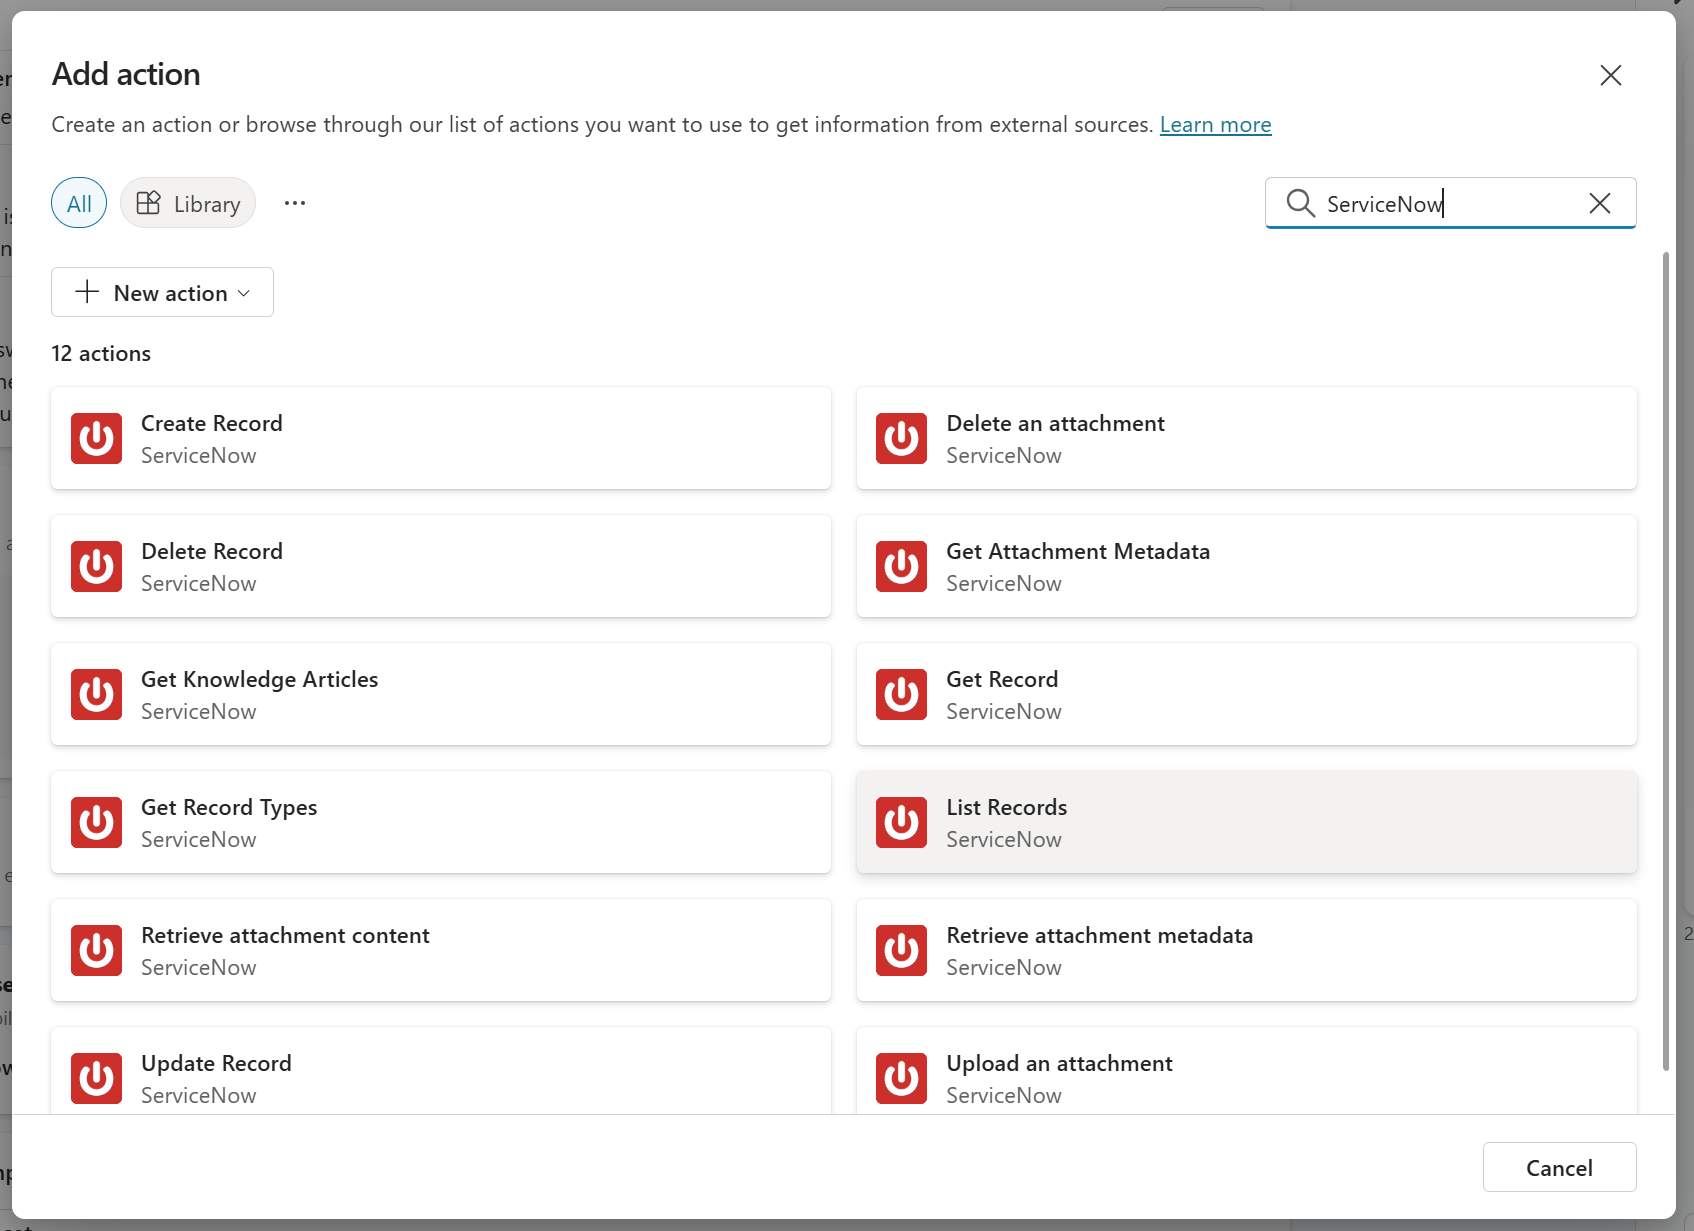The image size is (1694, 1231).
Task: Choose the Retrieve attachment content title
Action: click(x=285, y=935)
